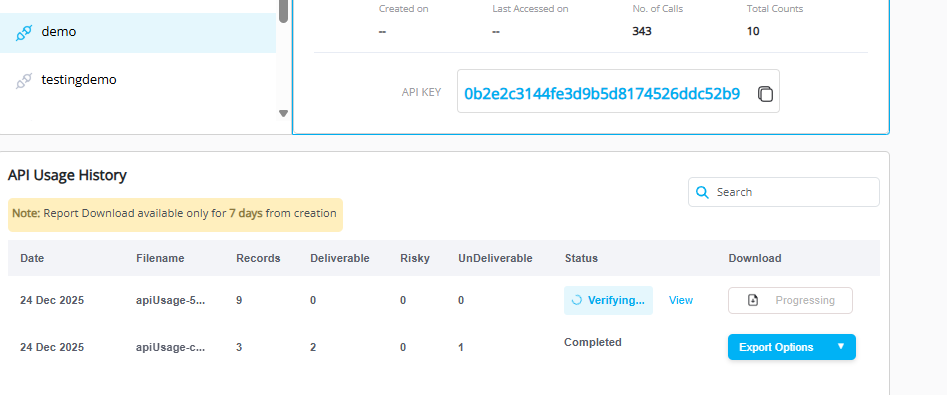Click the UnDeliverable column header
This screenshot has width=947, height=395.
[495, 258]
